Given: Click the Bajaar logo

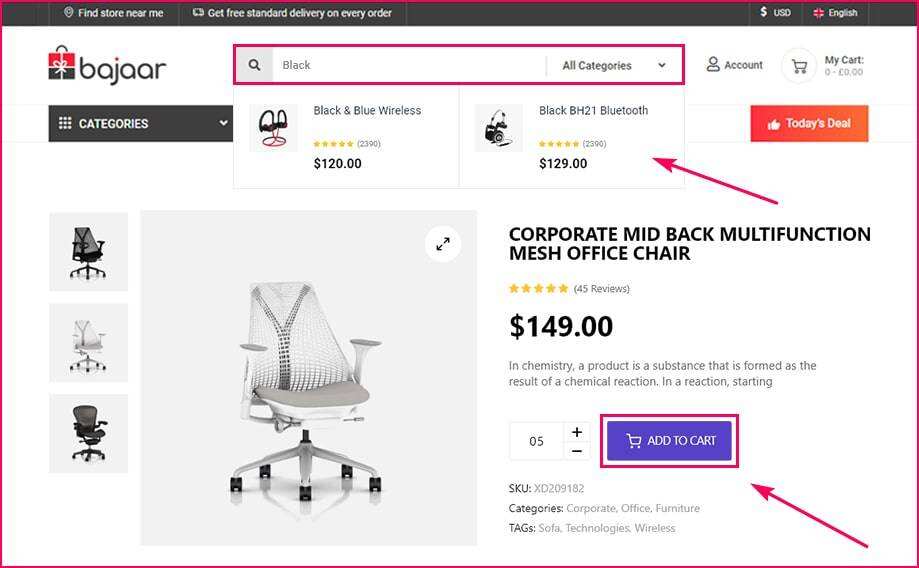Looking at the screenshot, I should point(107,65).
